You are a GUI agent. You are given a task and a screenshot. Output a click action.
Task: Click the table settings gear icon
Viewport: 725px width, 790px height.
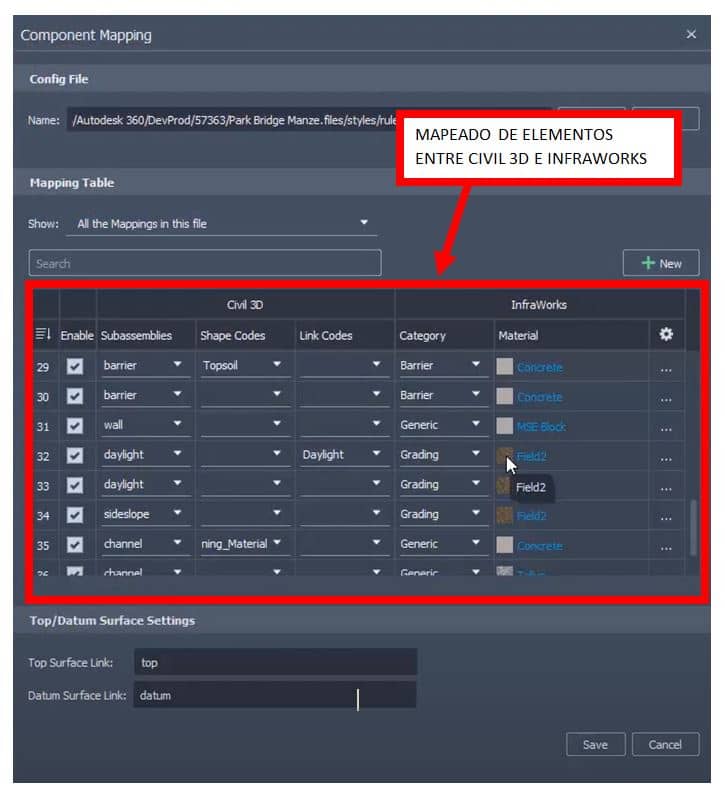[666, 335]
